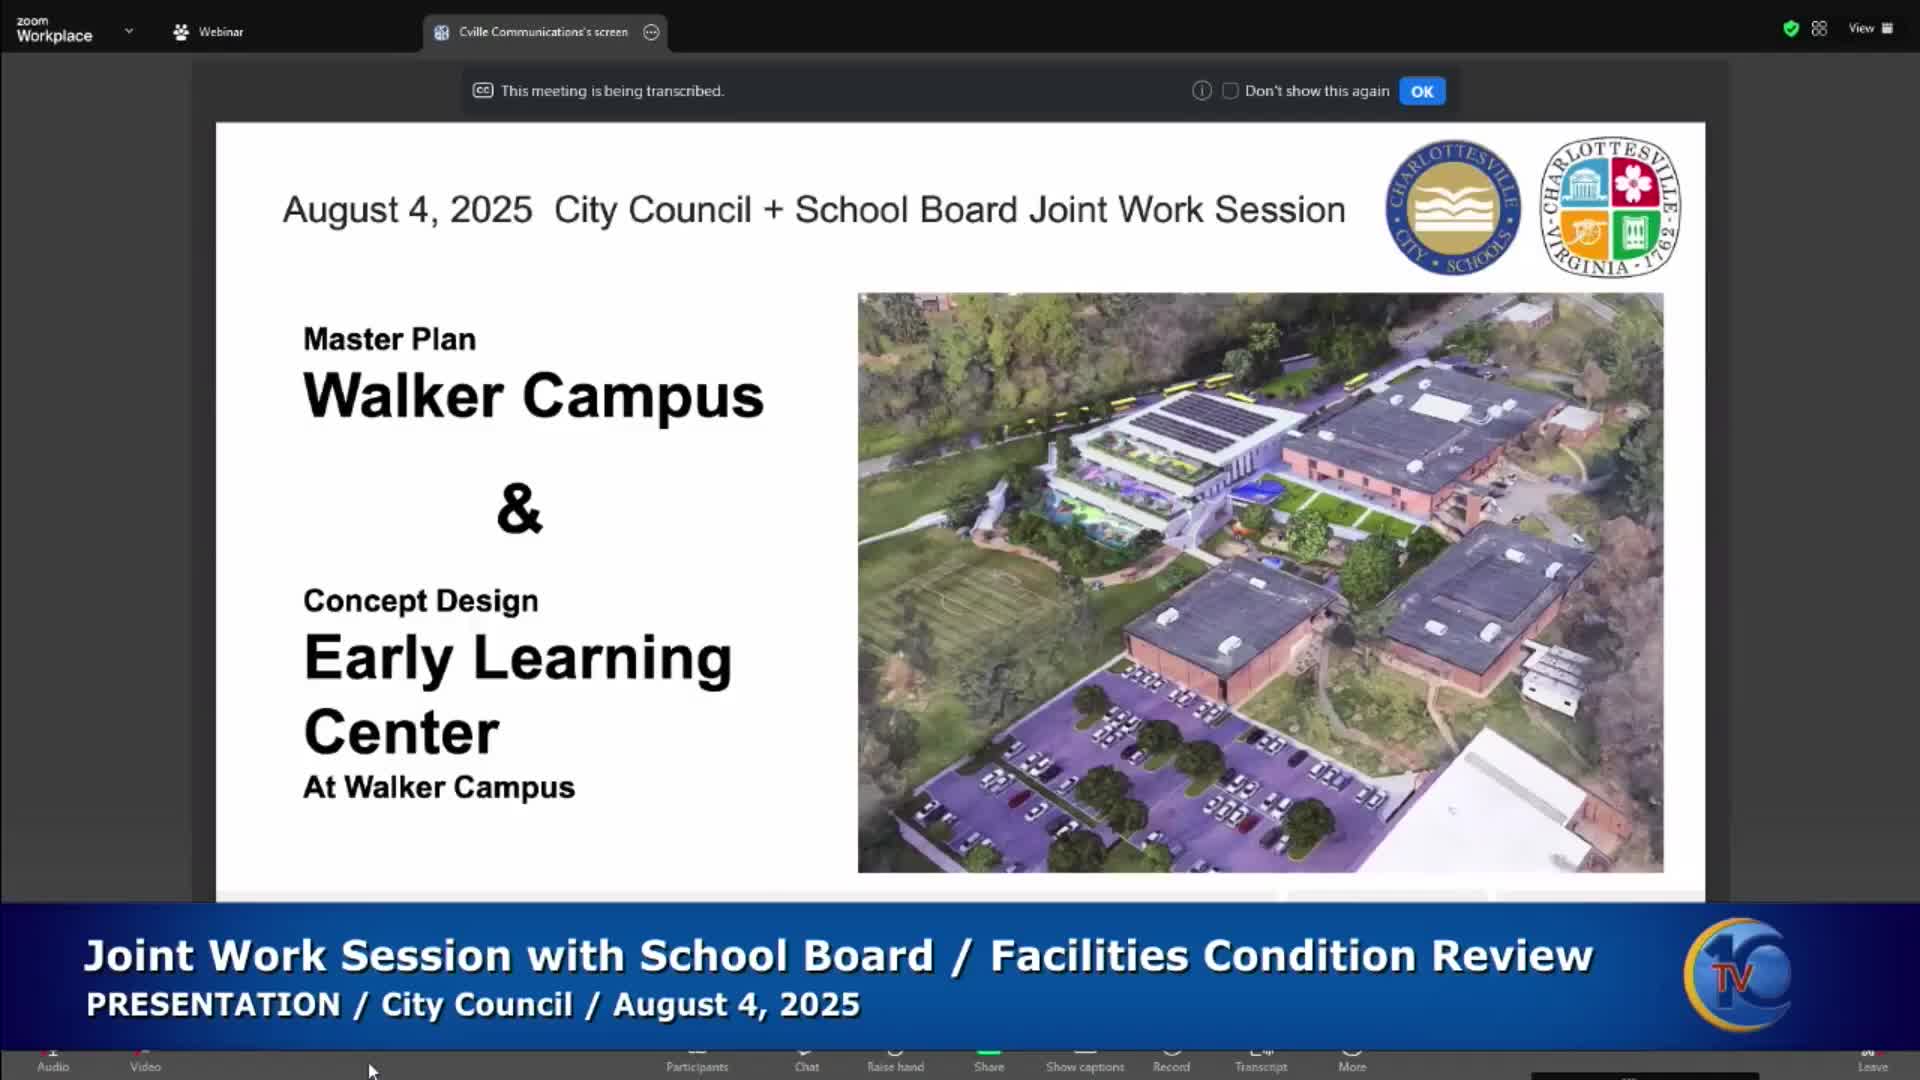The width and height of the screenshot is (1920, 1080).
Task: Click OK to dismiss the transcription notice
Action: coord(1421,90)
